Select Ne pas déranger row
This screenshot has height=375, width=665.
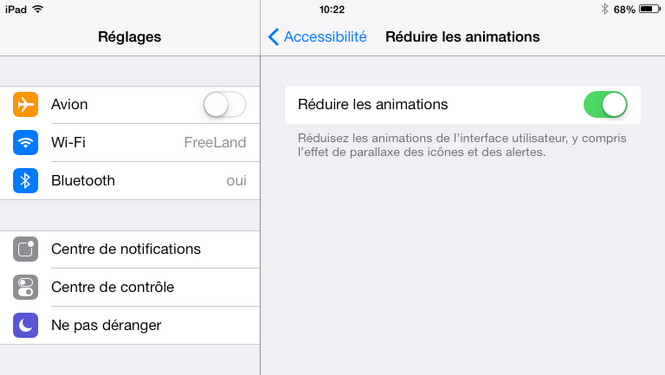(130, 325)
